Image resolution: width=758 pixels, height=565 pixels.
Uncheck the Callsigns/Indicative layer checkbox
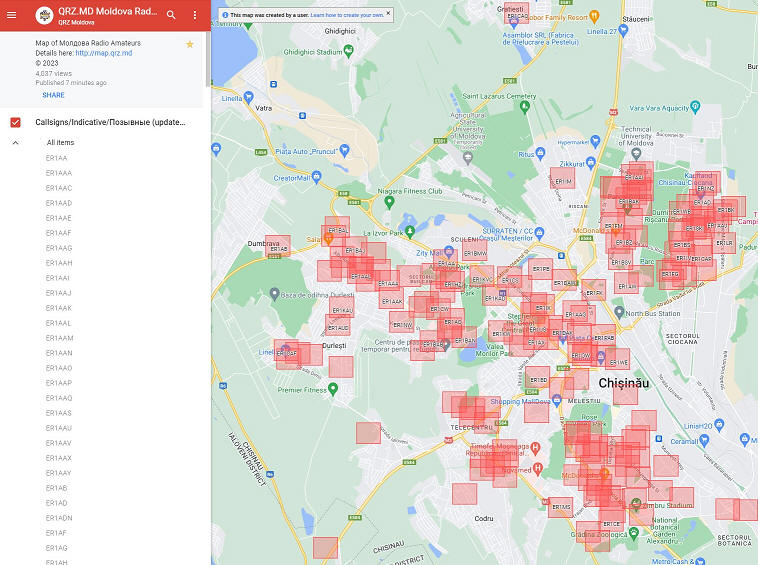(x=15, y=122)
